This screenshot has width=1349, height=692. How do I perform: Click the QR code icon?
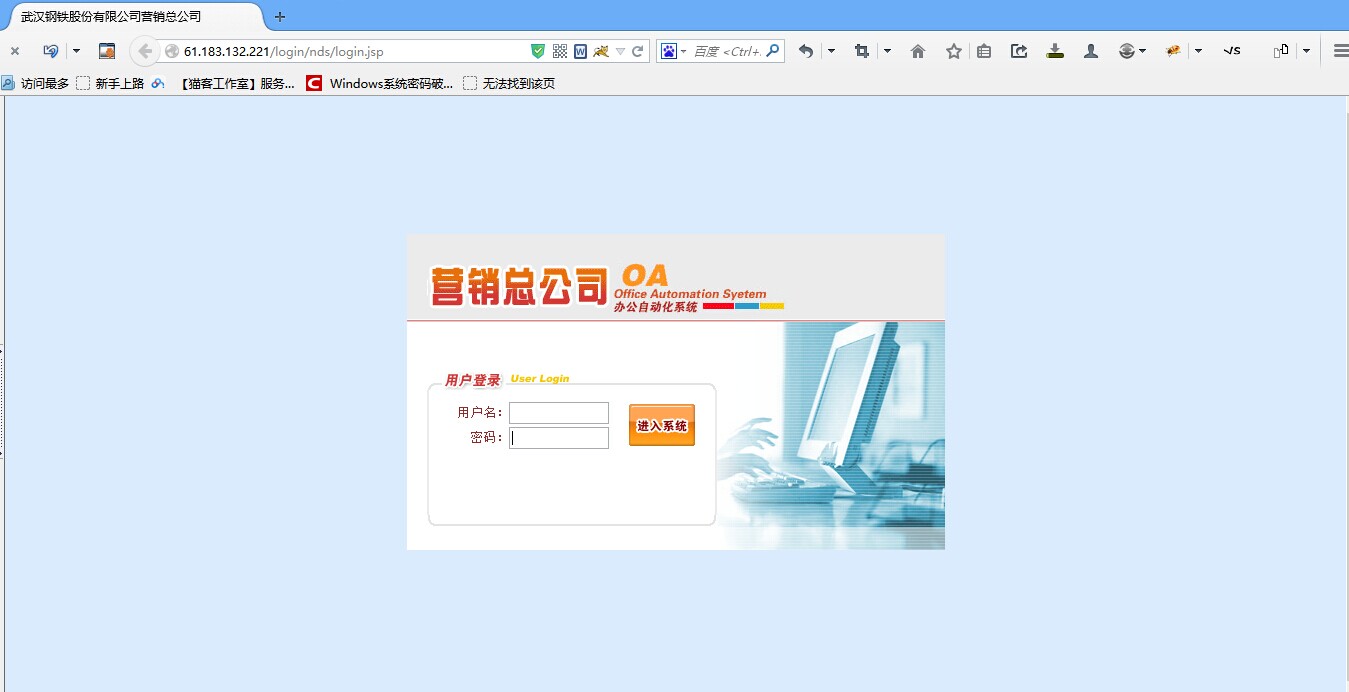coord(560,51)
